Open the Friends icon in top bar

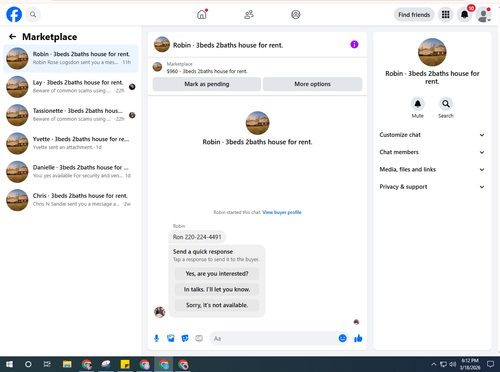point(249,15)
